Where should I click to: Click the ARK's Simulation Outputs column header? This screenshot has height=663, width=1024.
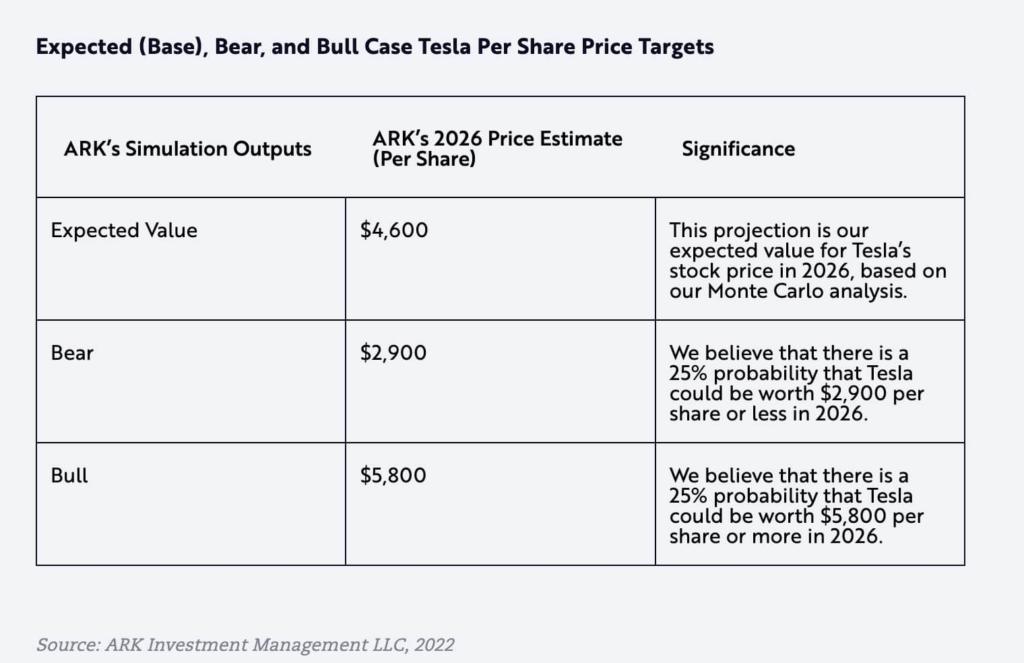tap(187, 149)
